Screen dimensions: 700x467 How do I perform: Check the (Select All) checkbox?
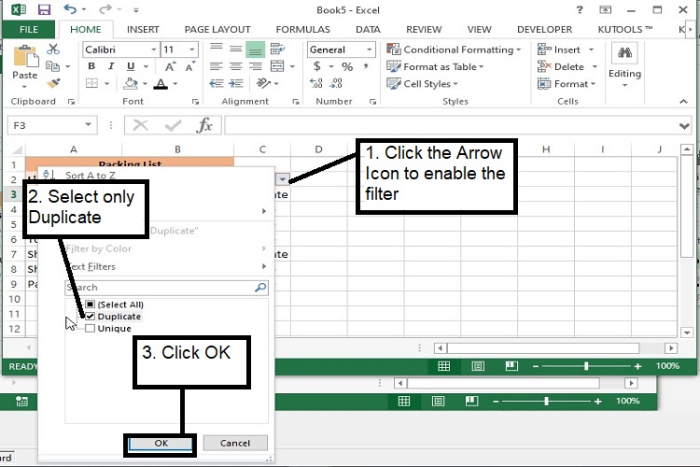click(90, 304)
